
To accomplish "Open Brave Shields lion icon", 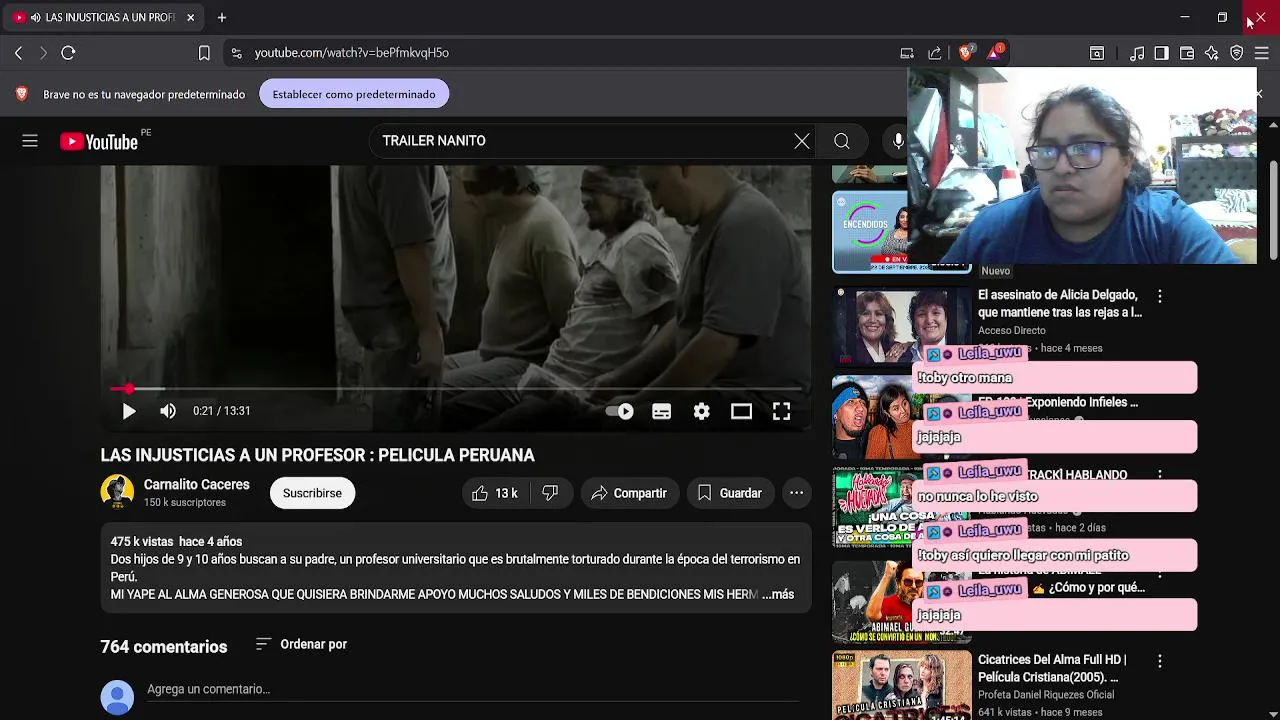I will [x=966, y=53].
